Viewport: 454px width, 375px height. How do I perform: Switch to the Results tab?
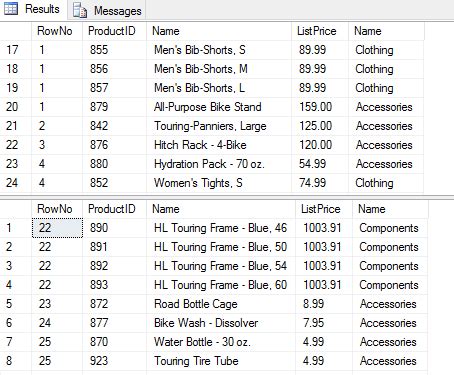32,9
